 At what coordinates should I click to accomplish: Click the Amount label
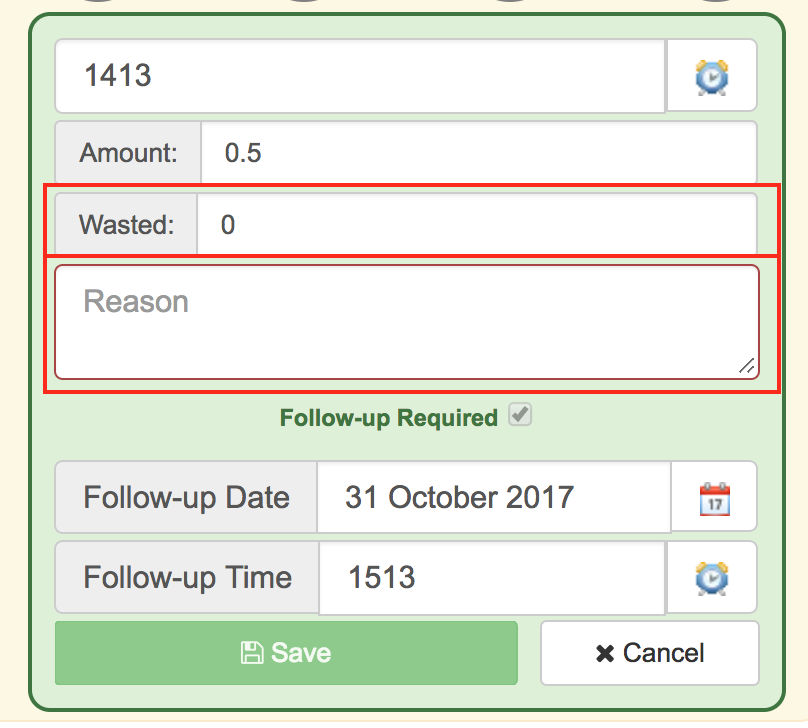128,153
